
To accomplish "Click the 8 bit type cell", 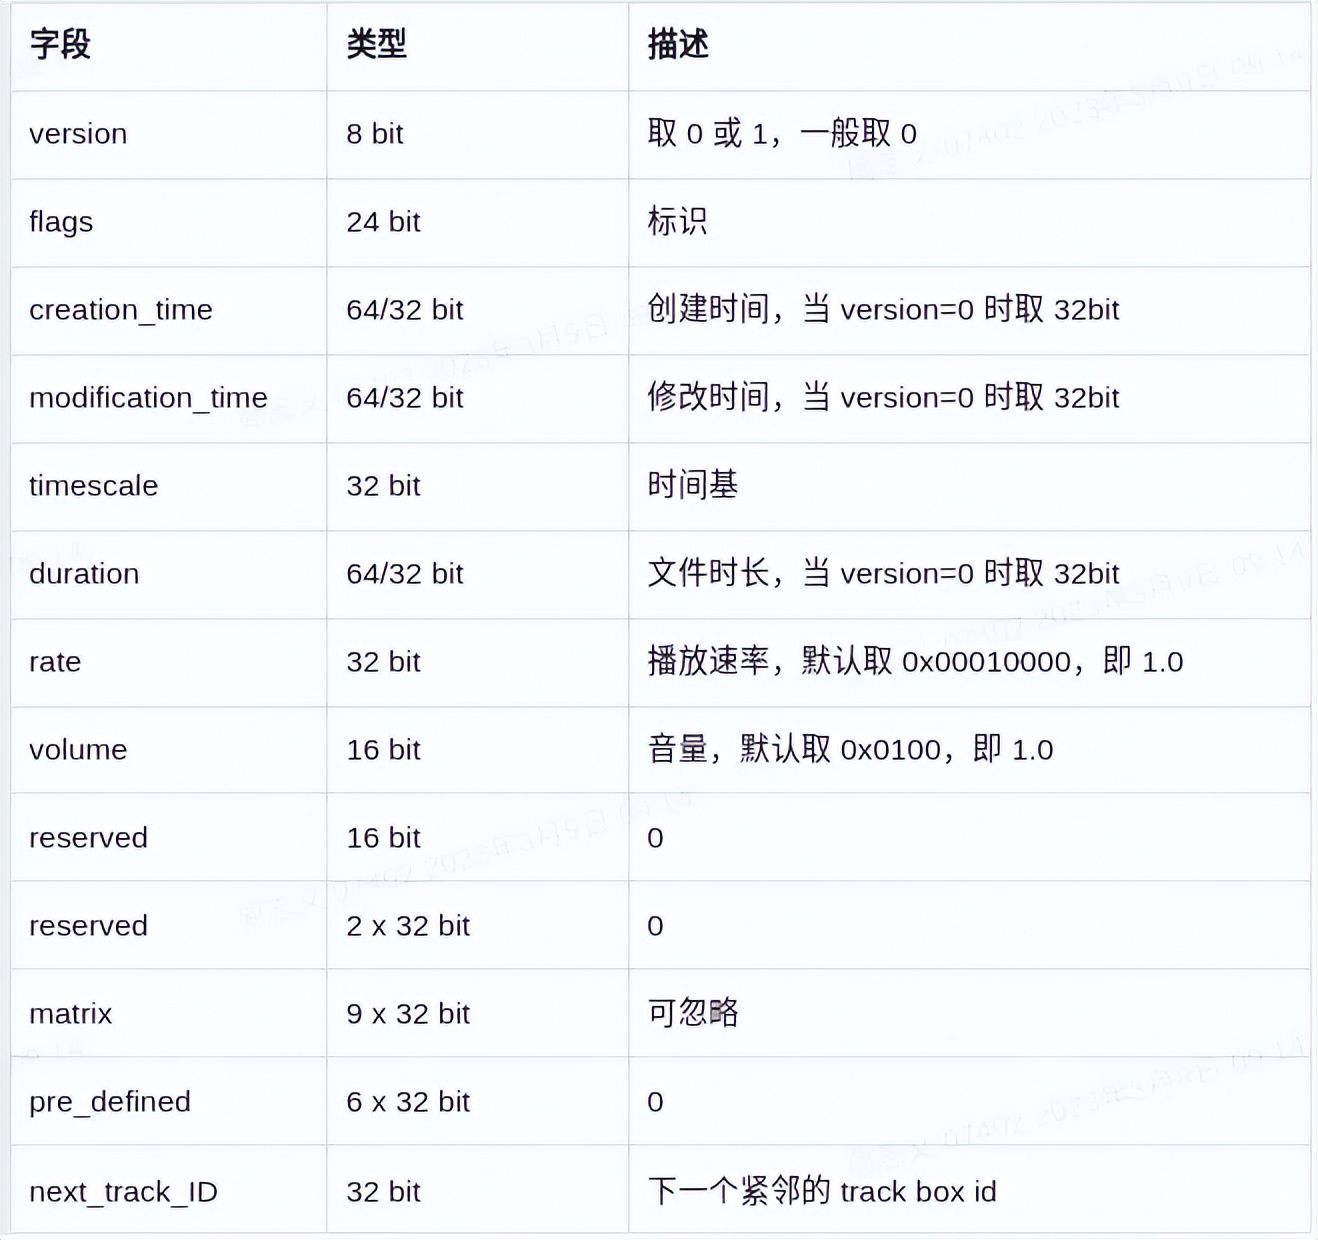I will click(x=374, y=134).
